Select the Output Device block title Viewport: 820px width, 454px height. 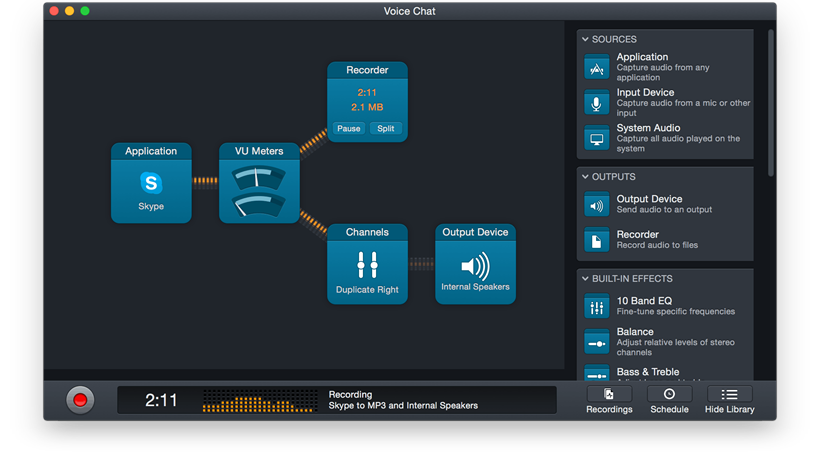475,232
